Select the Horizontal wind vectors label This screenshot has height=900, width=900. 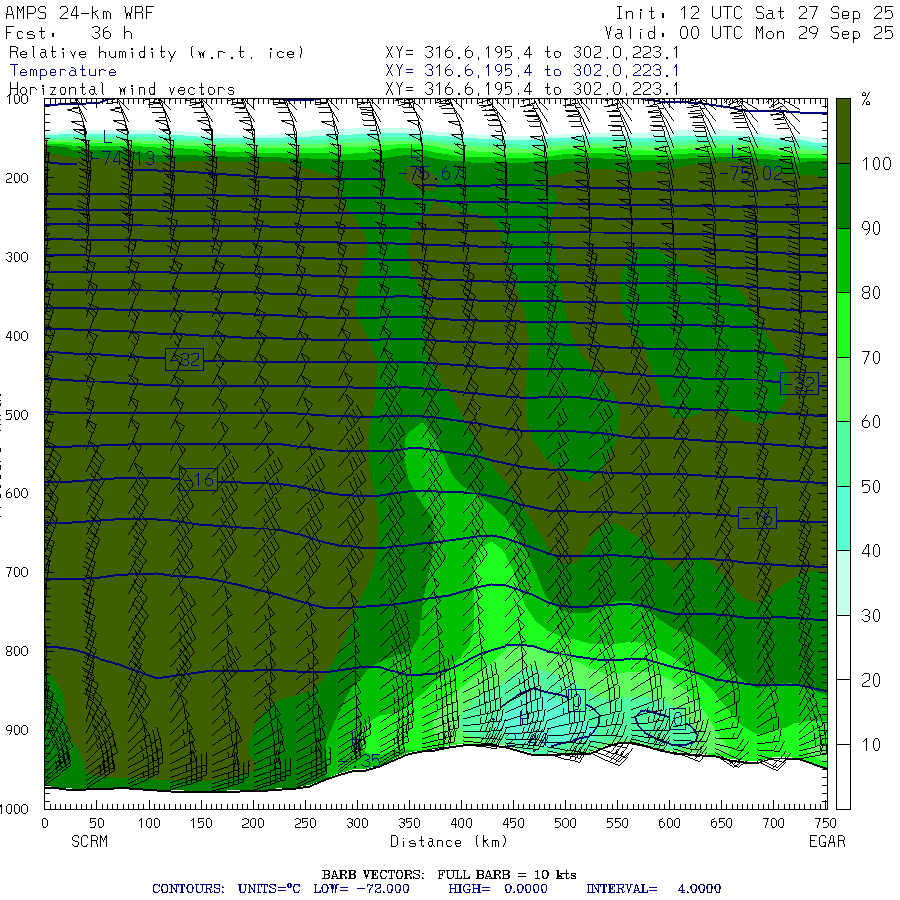pyautogui.click(x=122, y=90)
